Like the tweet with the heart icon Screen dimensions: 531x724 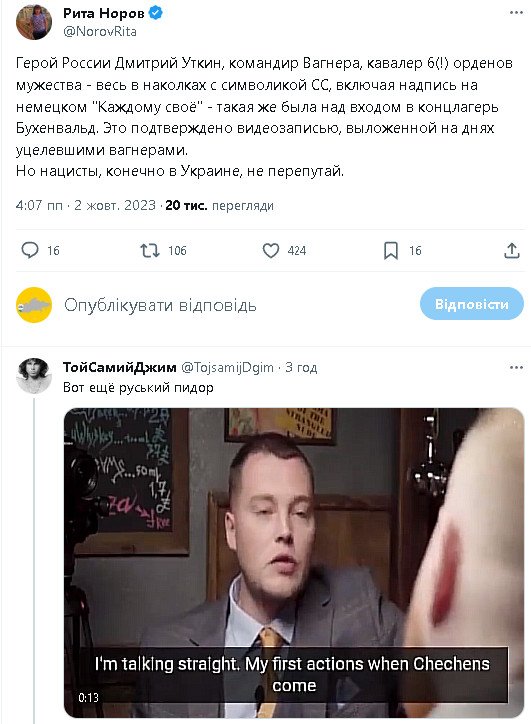(x=271, y=250)
